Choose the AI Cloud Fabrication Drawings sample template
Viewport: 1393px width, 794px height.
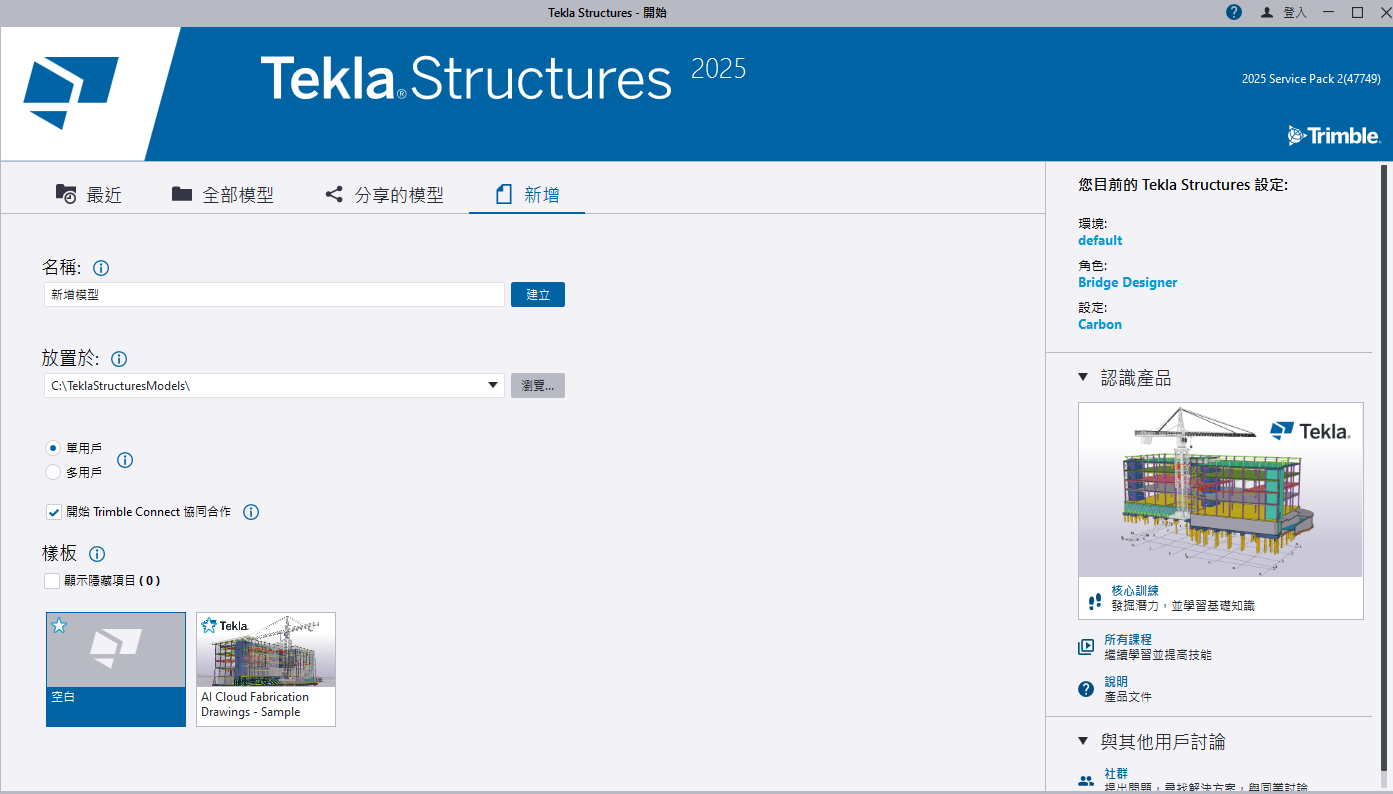coord(266,668)
